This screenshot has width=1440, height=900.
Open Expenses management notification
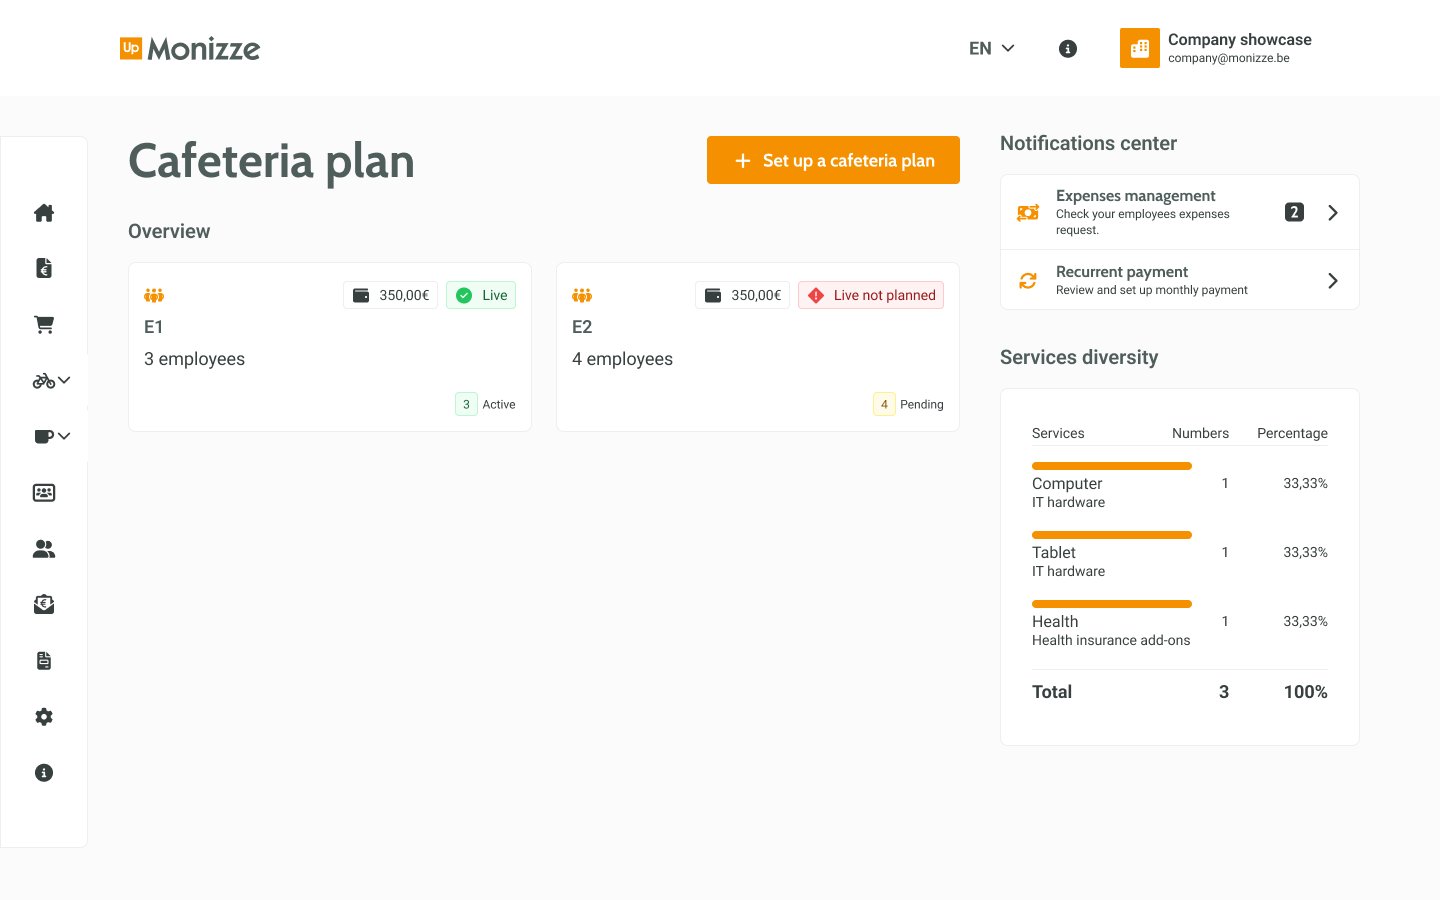[x=1179, y=212]
